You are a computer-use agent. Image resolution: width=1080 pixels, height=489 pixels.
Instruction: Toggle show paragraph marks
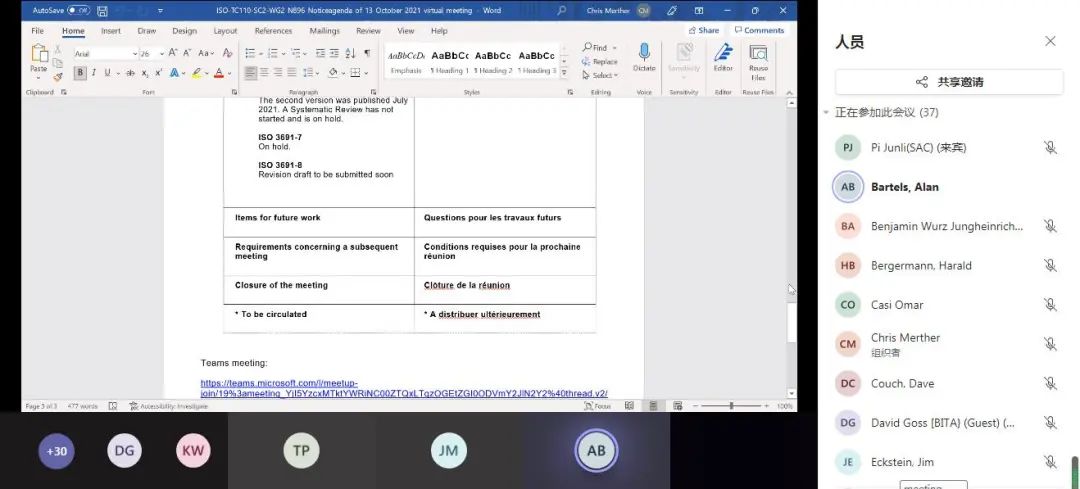[x=367, y=53]
